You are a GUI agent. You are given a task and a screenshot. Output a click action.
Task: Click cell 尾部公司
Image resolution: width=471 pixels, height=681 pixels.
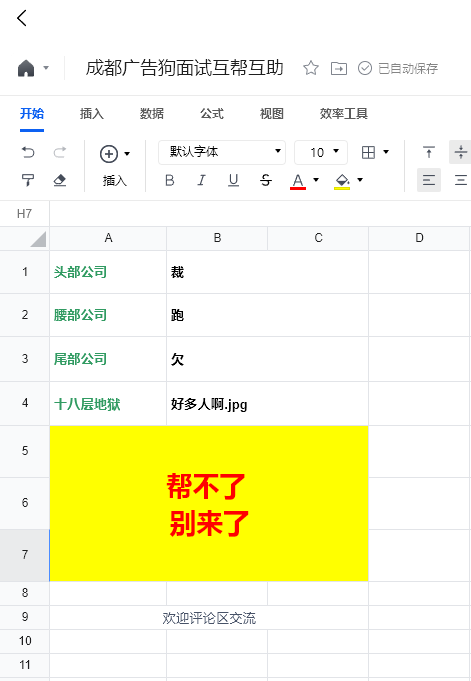108,359
